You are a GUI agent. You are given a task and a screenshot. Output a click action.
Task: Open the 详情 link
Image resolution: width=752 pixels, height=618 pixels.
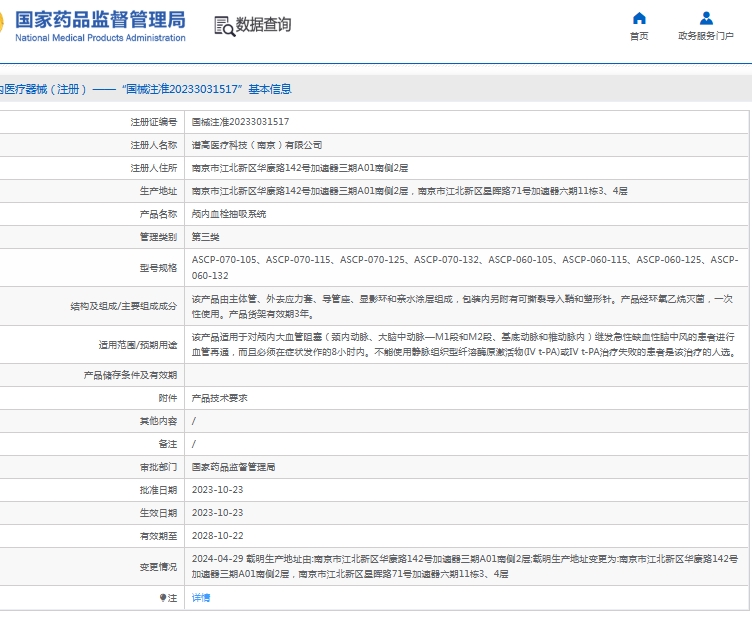click(201, 598)
